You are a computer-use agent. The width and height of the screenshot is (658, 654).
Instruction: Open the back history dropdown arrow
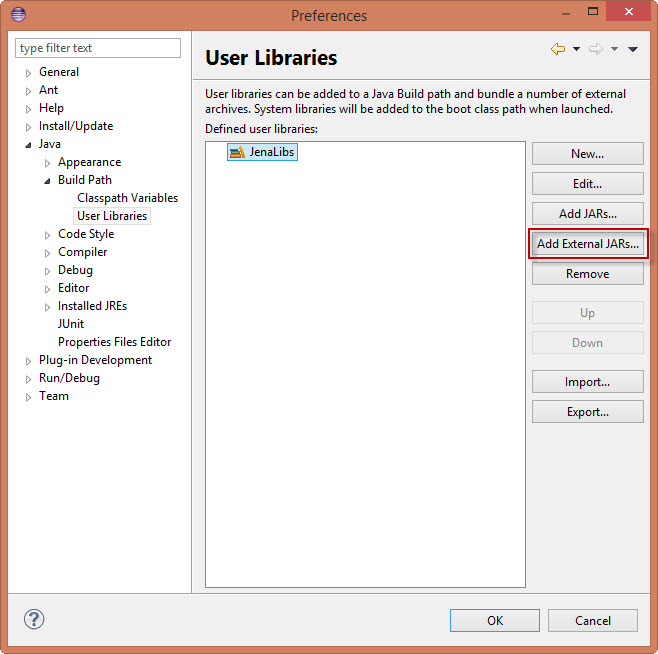click(577, 49)
